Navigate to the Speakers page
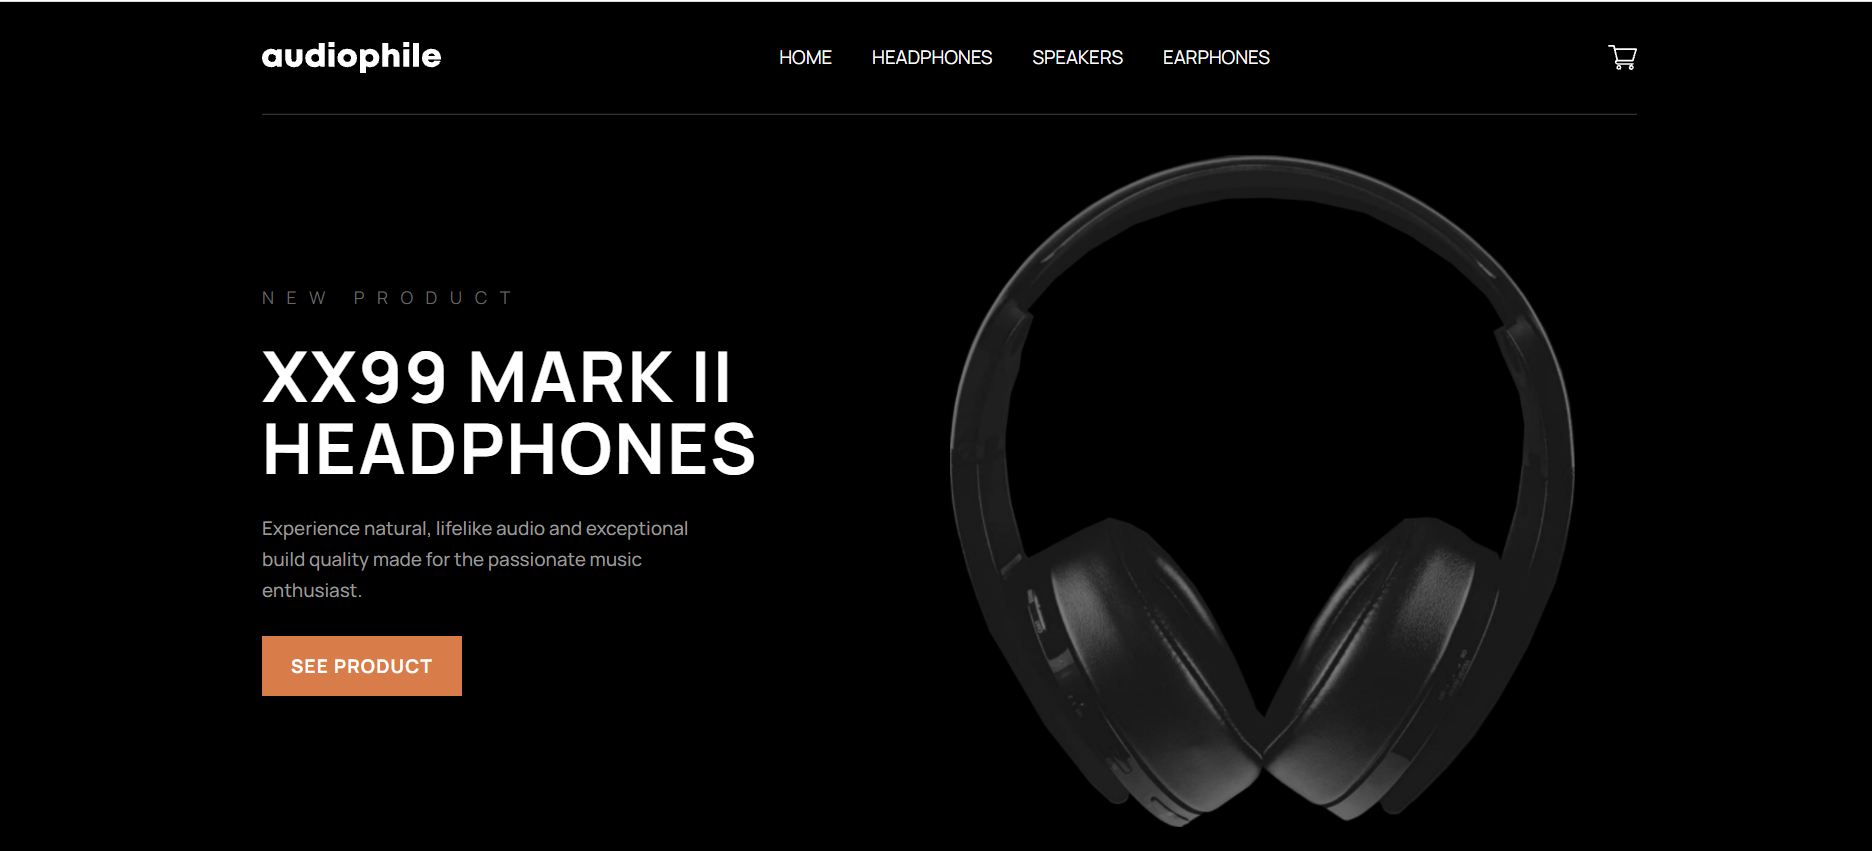 pos(1077,58)
